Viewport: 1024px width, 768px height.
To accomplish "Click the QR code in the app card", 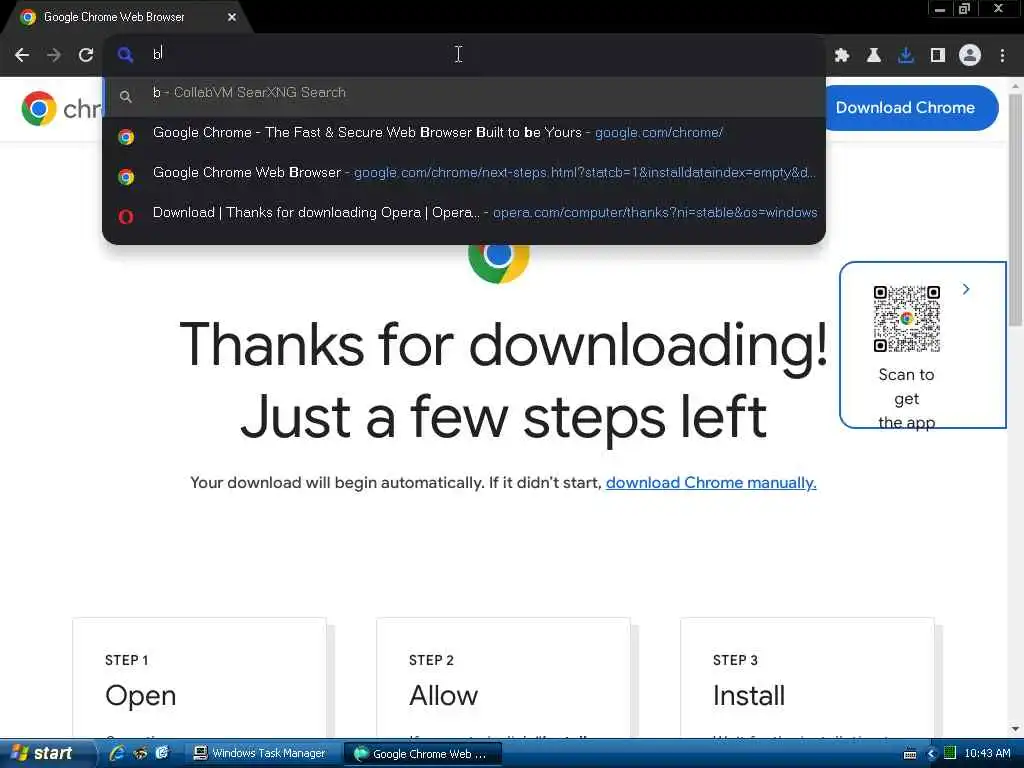I will 906,319.
